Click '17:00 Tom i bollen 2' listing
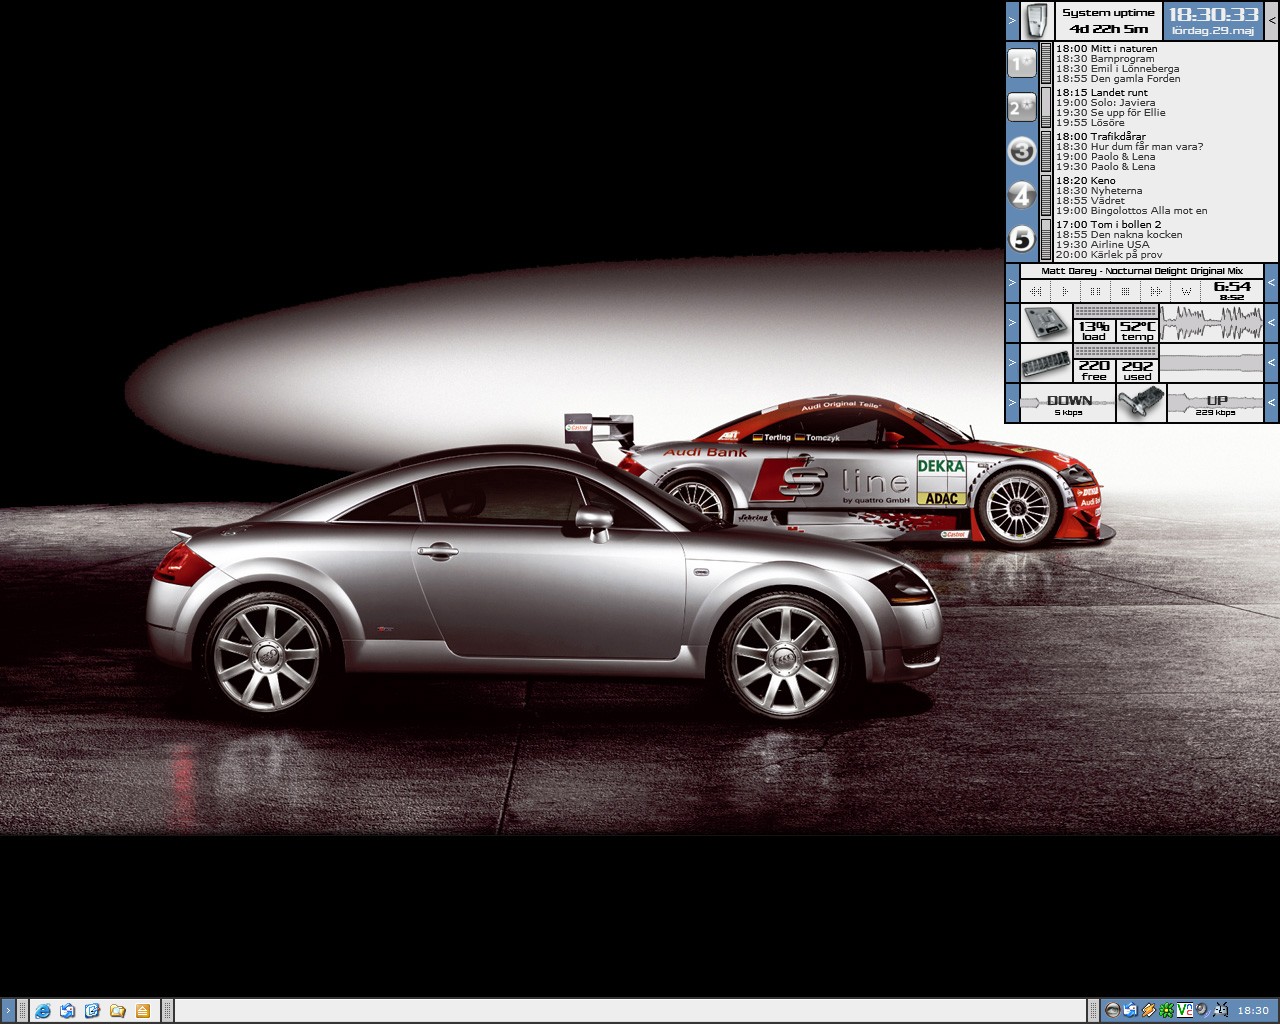Viewport: 1280px width, 1024px height. click(1108, 224)
